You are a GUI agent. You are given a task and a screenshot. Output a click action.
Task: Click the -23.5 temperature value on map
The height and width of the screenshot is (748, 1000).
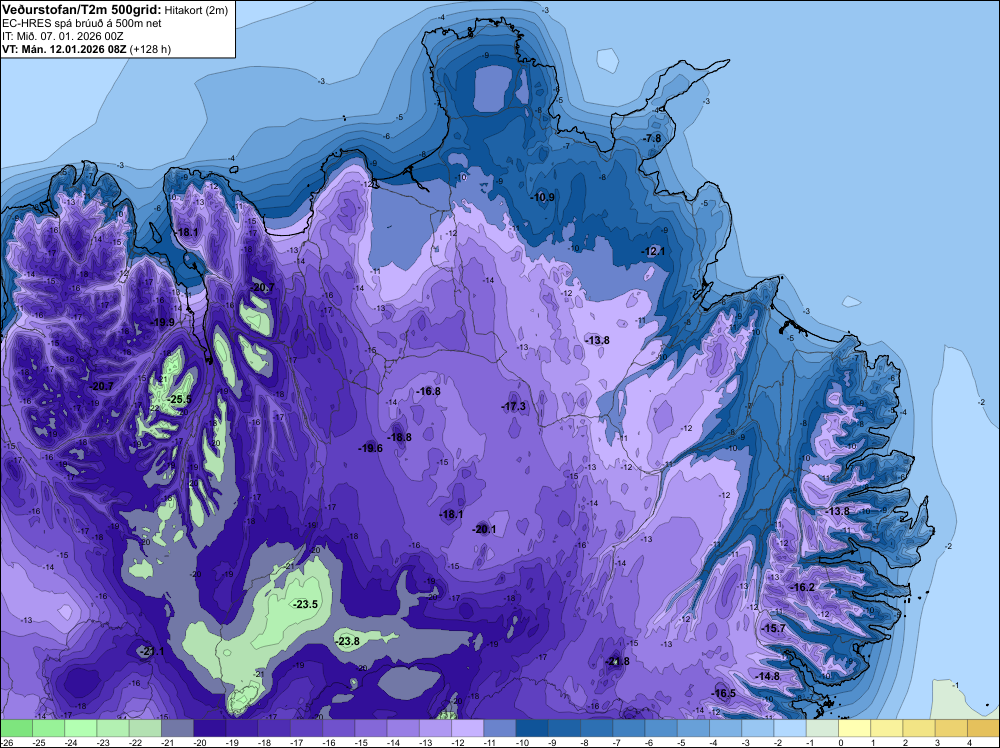305,604
